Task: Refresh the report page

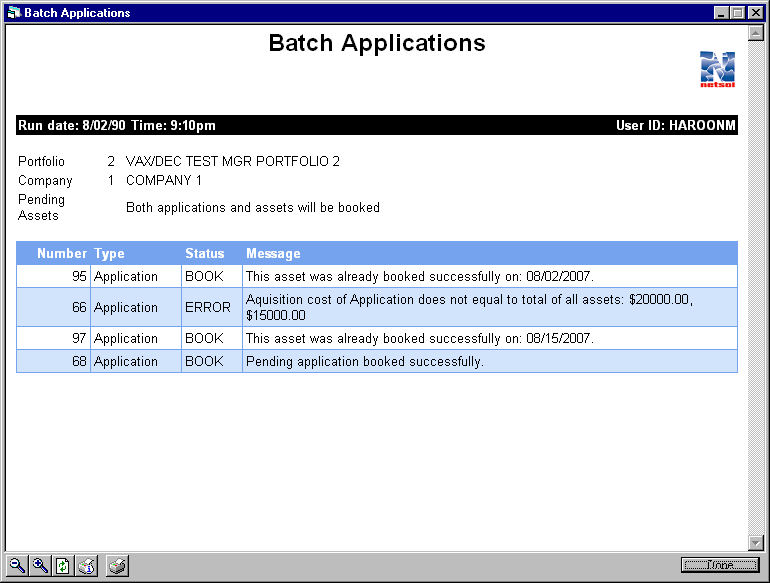Action: click(x=63, y=566)
